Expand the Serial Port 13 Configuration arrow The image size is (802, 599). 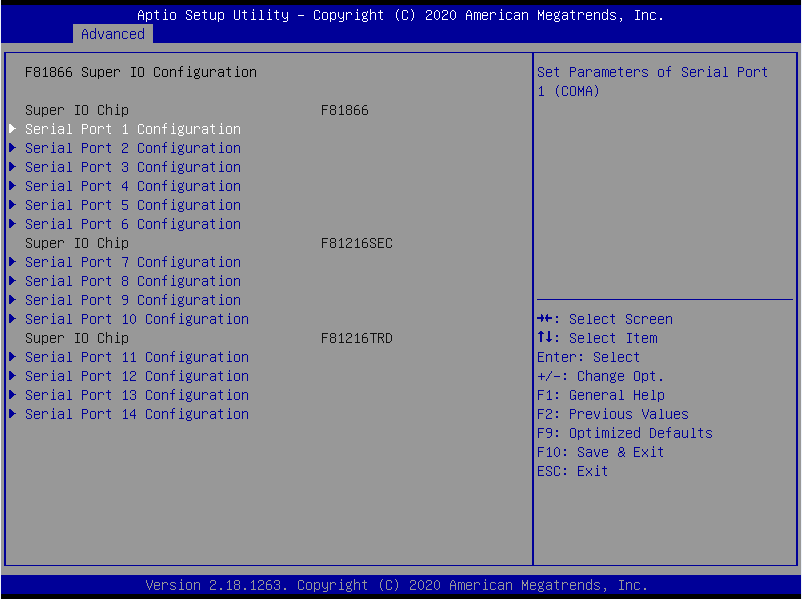coord(13,395)
